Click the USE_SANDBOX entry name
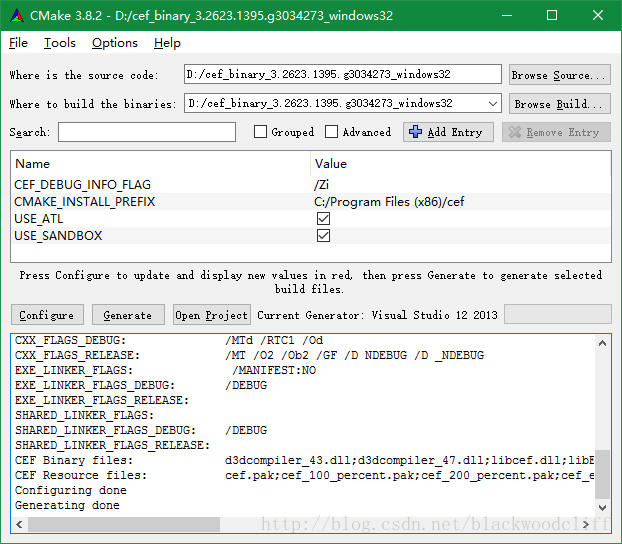Viewport: 622px width, 544px height. 58,236
